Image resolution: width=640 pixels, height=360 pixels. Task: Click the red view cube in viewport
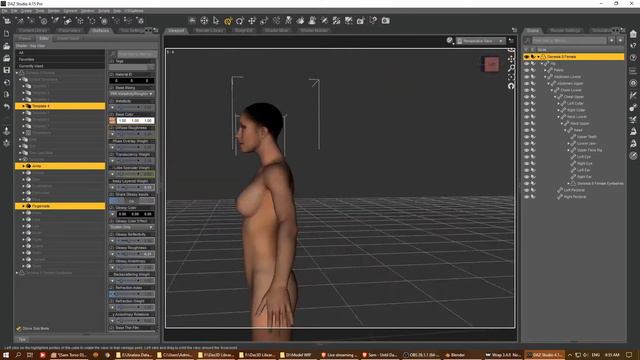coord(491,64)
